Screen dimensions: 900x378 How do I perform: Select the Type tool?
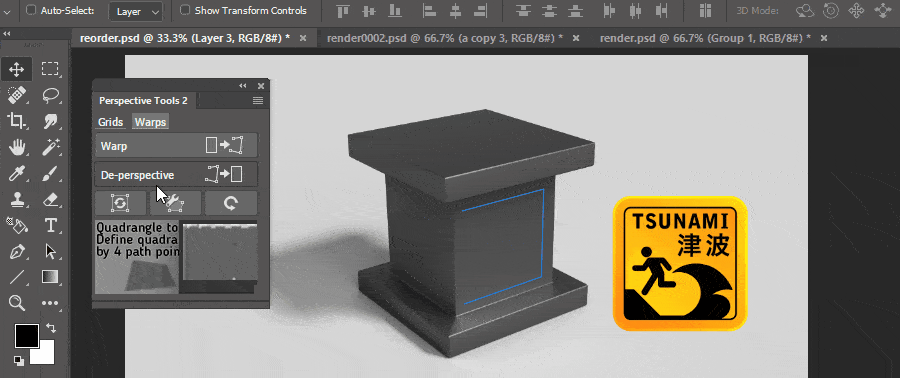[x=51, y=225]
